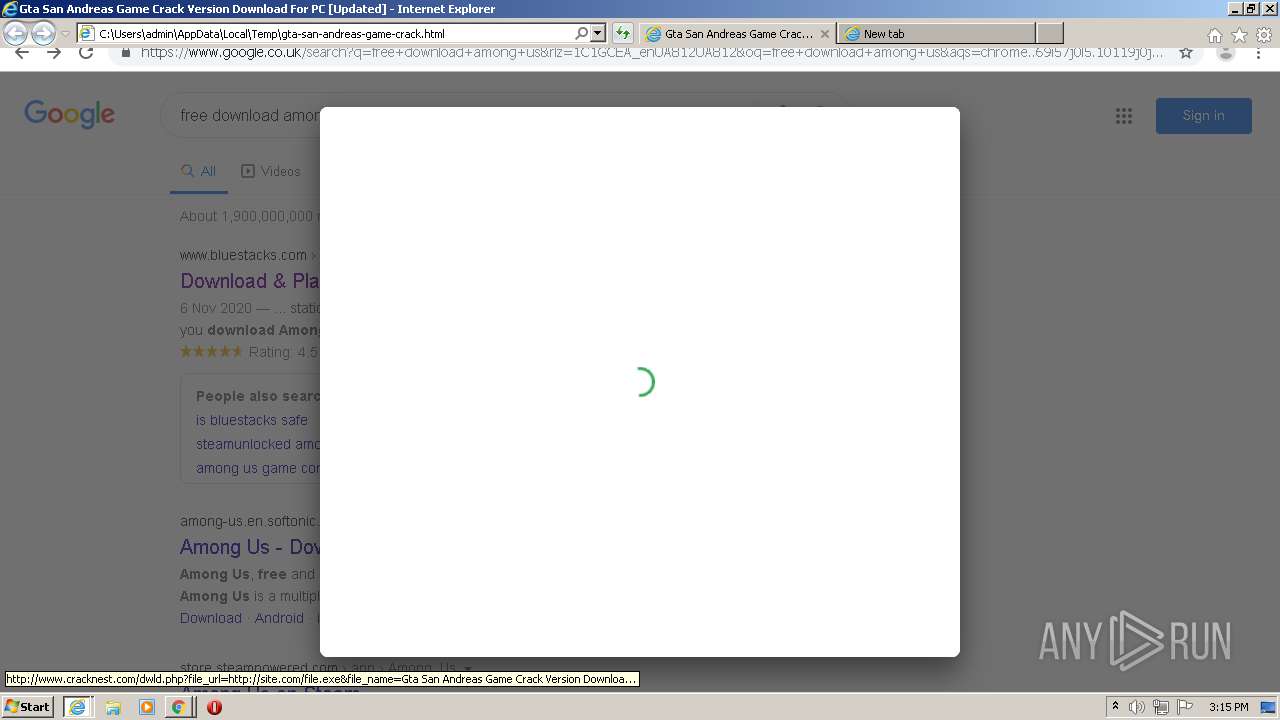Open the volume speaker tray icon
Screen dimensions: 1280x720
(1137, 707)
